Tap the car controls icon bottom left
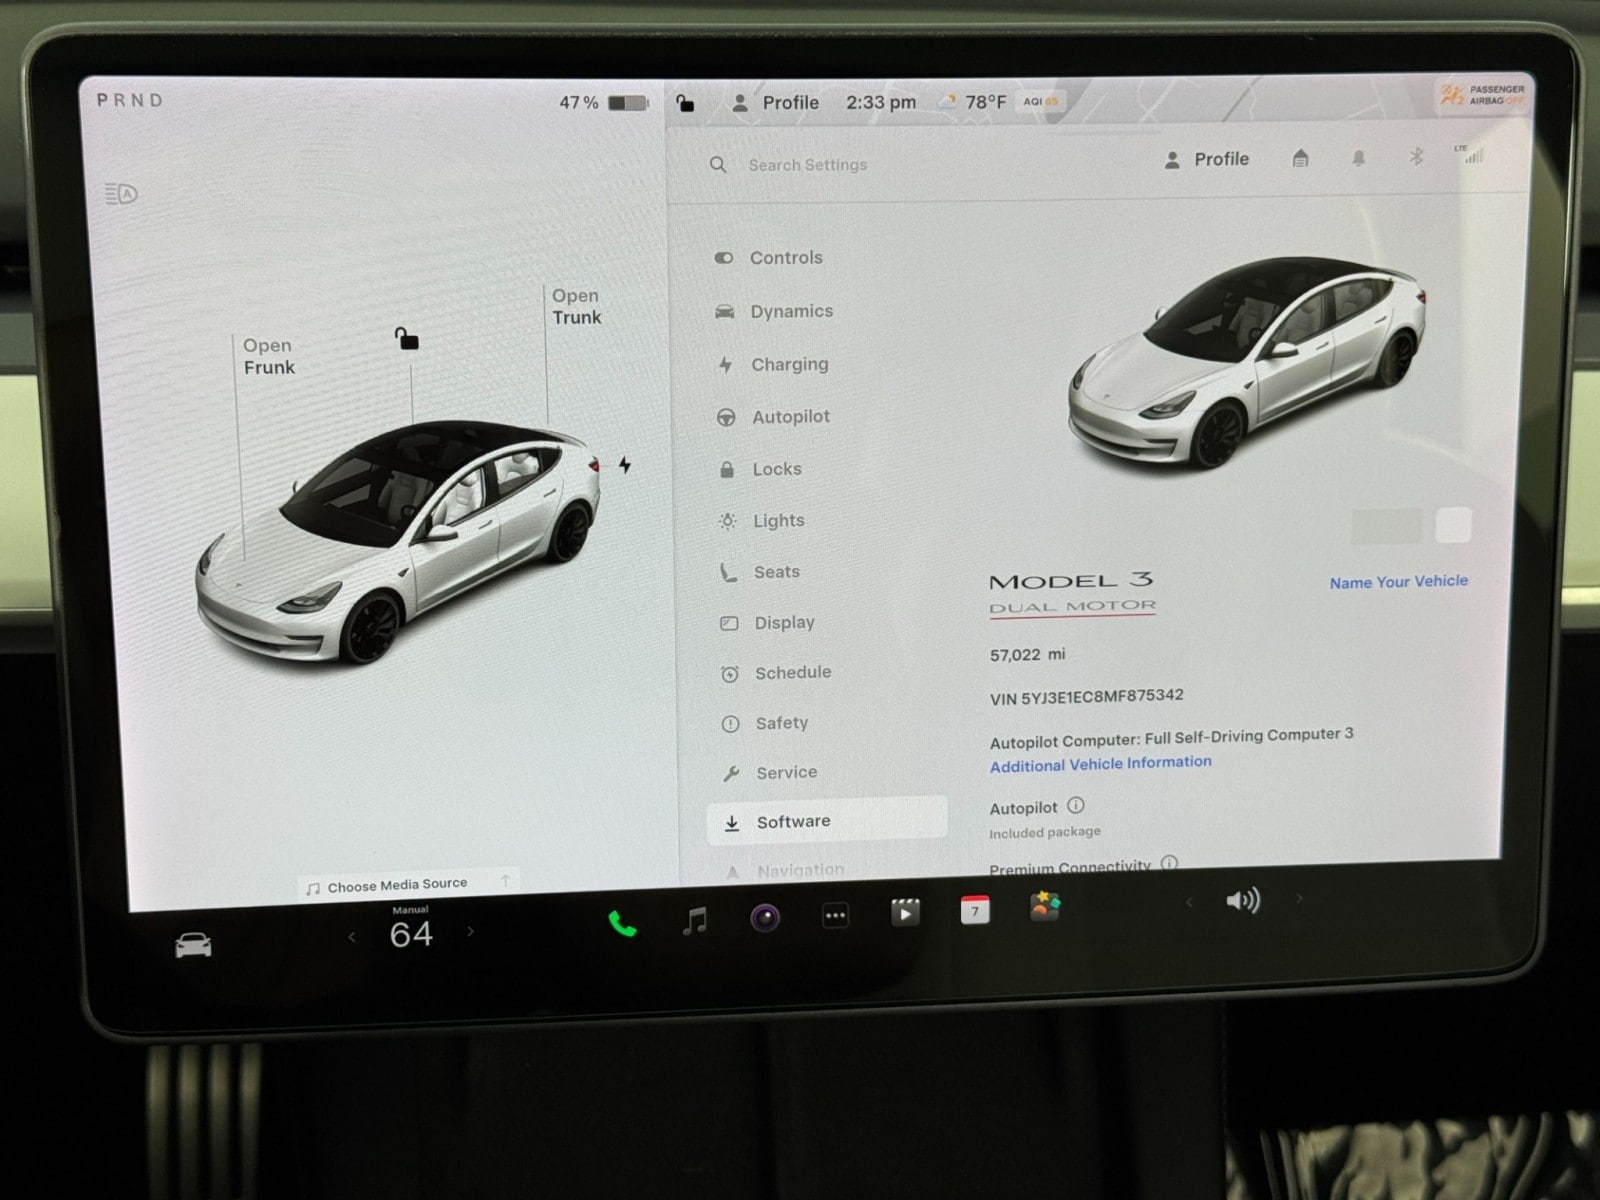Image resolution: width=1600 pixels, height=1200 pixels. point(193,945)
